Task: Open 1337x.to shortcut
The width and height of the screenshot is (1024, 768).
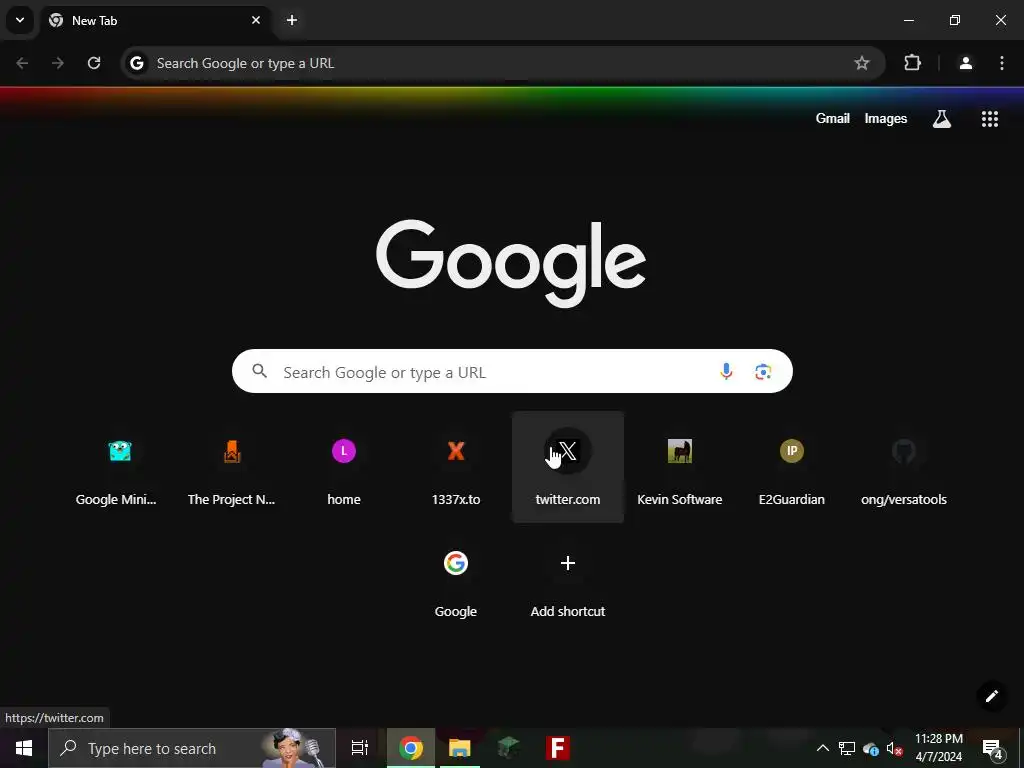Action: [456, 467]
